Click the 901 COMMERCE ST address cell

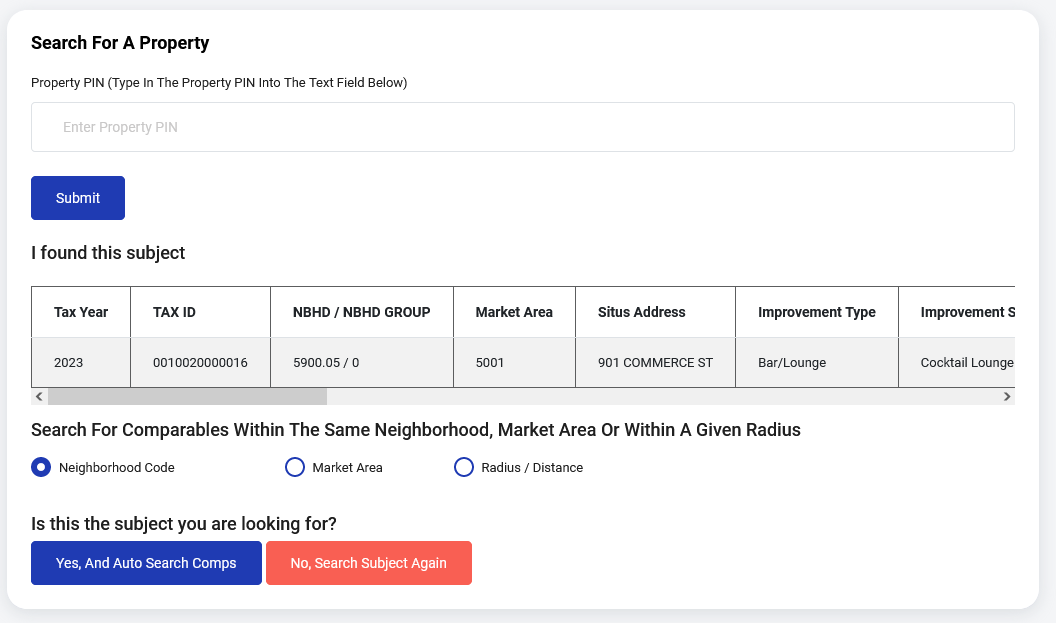pyautogui.click(x=655, y=362)
